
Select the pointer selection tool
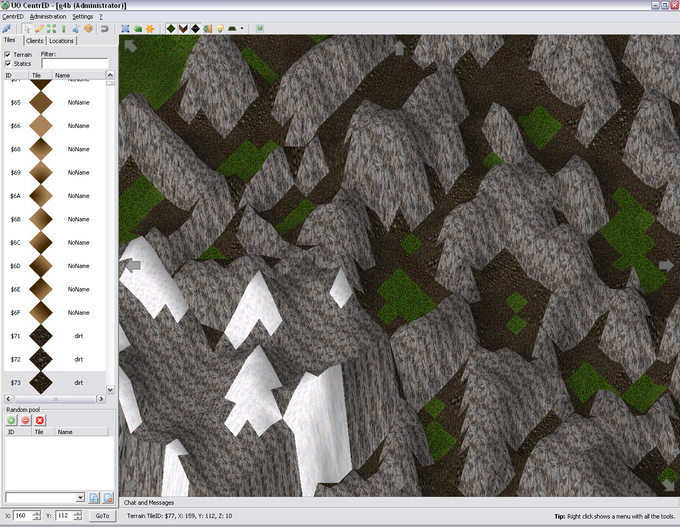pos(27,28)
